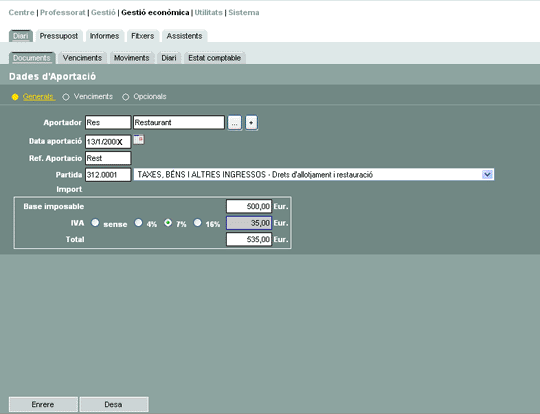The width and height of the screenshot is (540, 414).
Task: Go to Estat comptable tab
Action: tap(215, 58)
